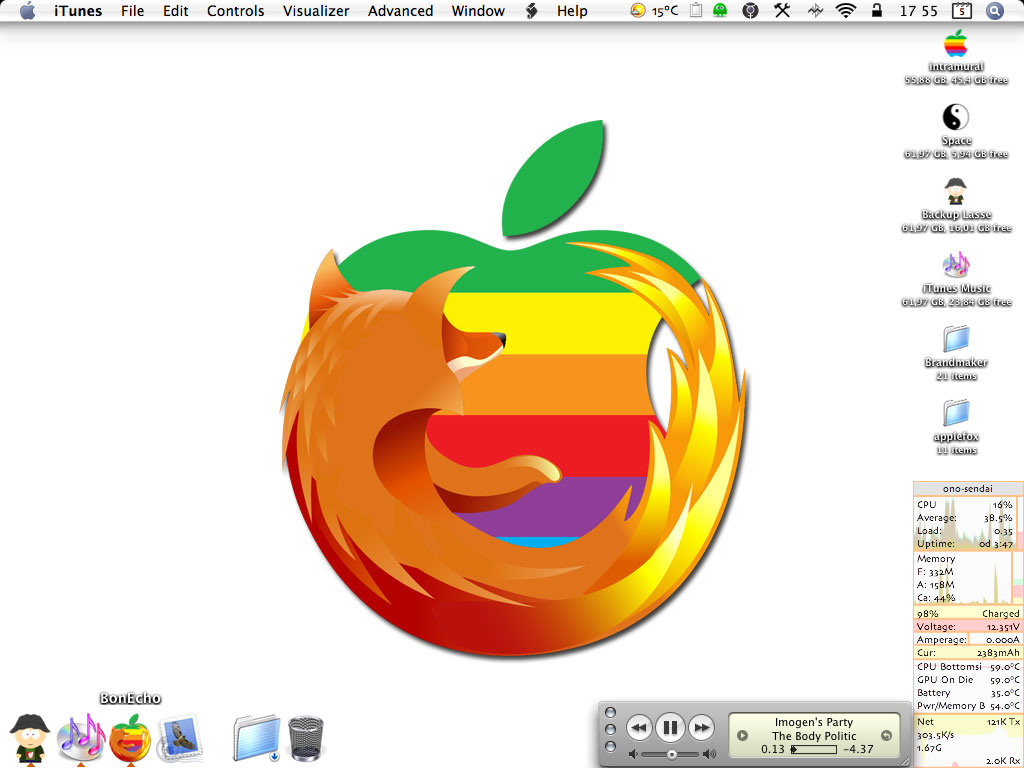Viewport: 1024px width, 768px height.
Task: Open the Bluetooth status icon
Action: click(x=816, y=10)
